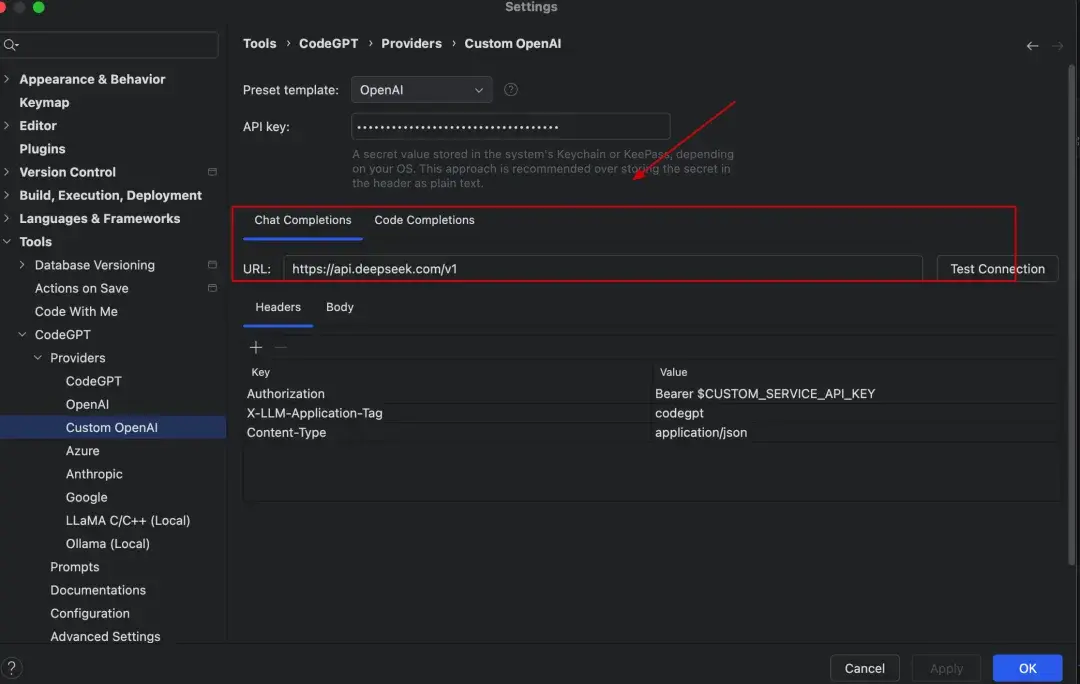The height and width of the screenshot is (684, 1080).
Task: Open the Preset template OpenAI dropdown
Action: pyautogui.click(x=422, y=90)
